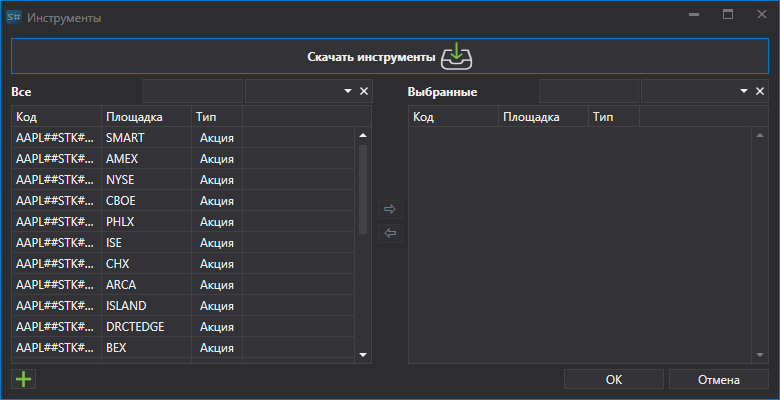Screen dimensions: 780x400
Task: Select the BEX exchange row
Action: point(183,348)
